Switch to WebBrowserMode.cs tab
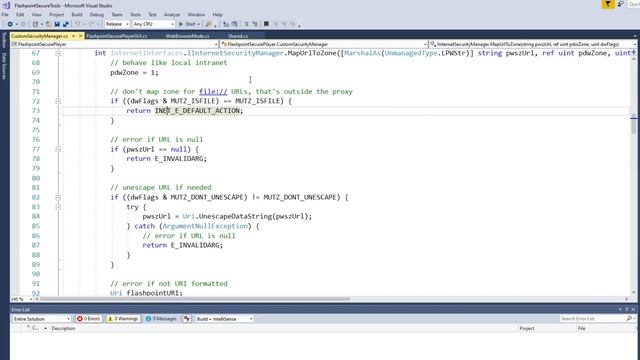The width and height of the screenshot is (640, 360). point(187,36)
